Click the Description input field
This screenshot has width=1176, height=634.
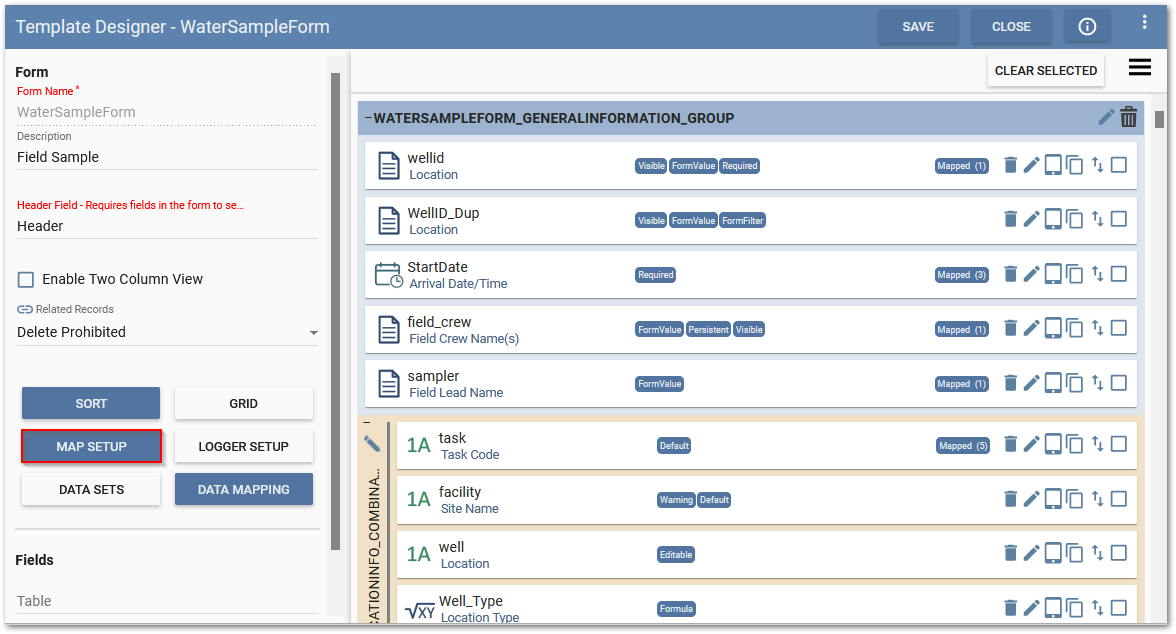tap(167, 157)
